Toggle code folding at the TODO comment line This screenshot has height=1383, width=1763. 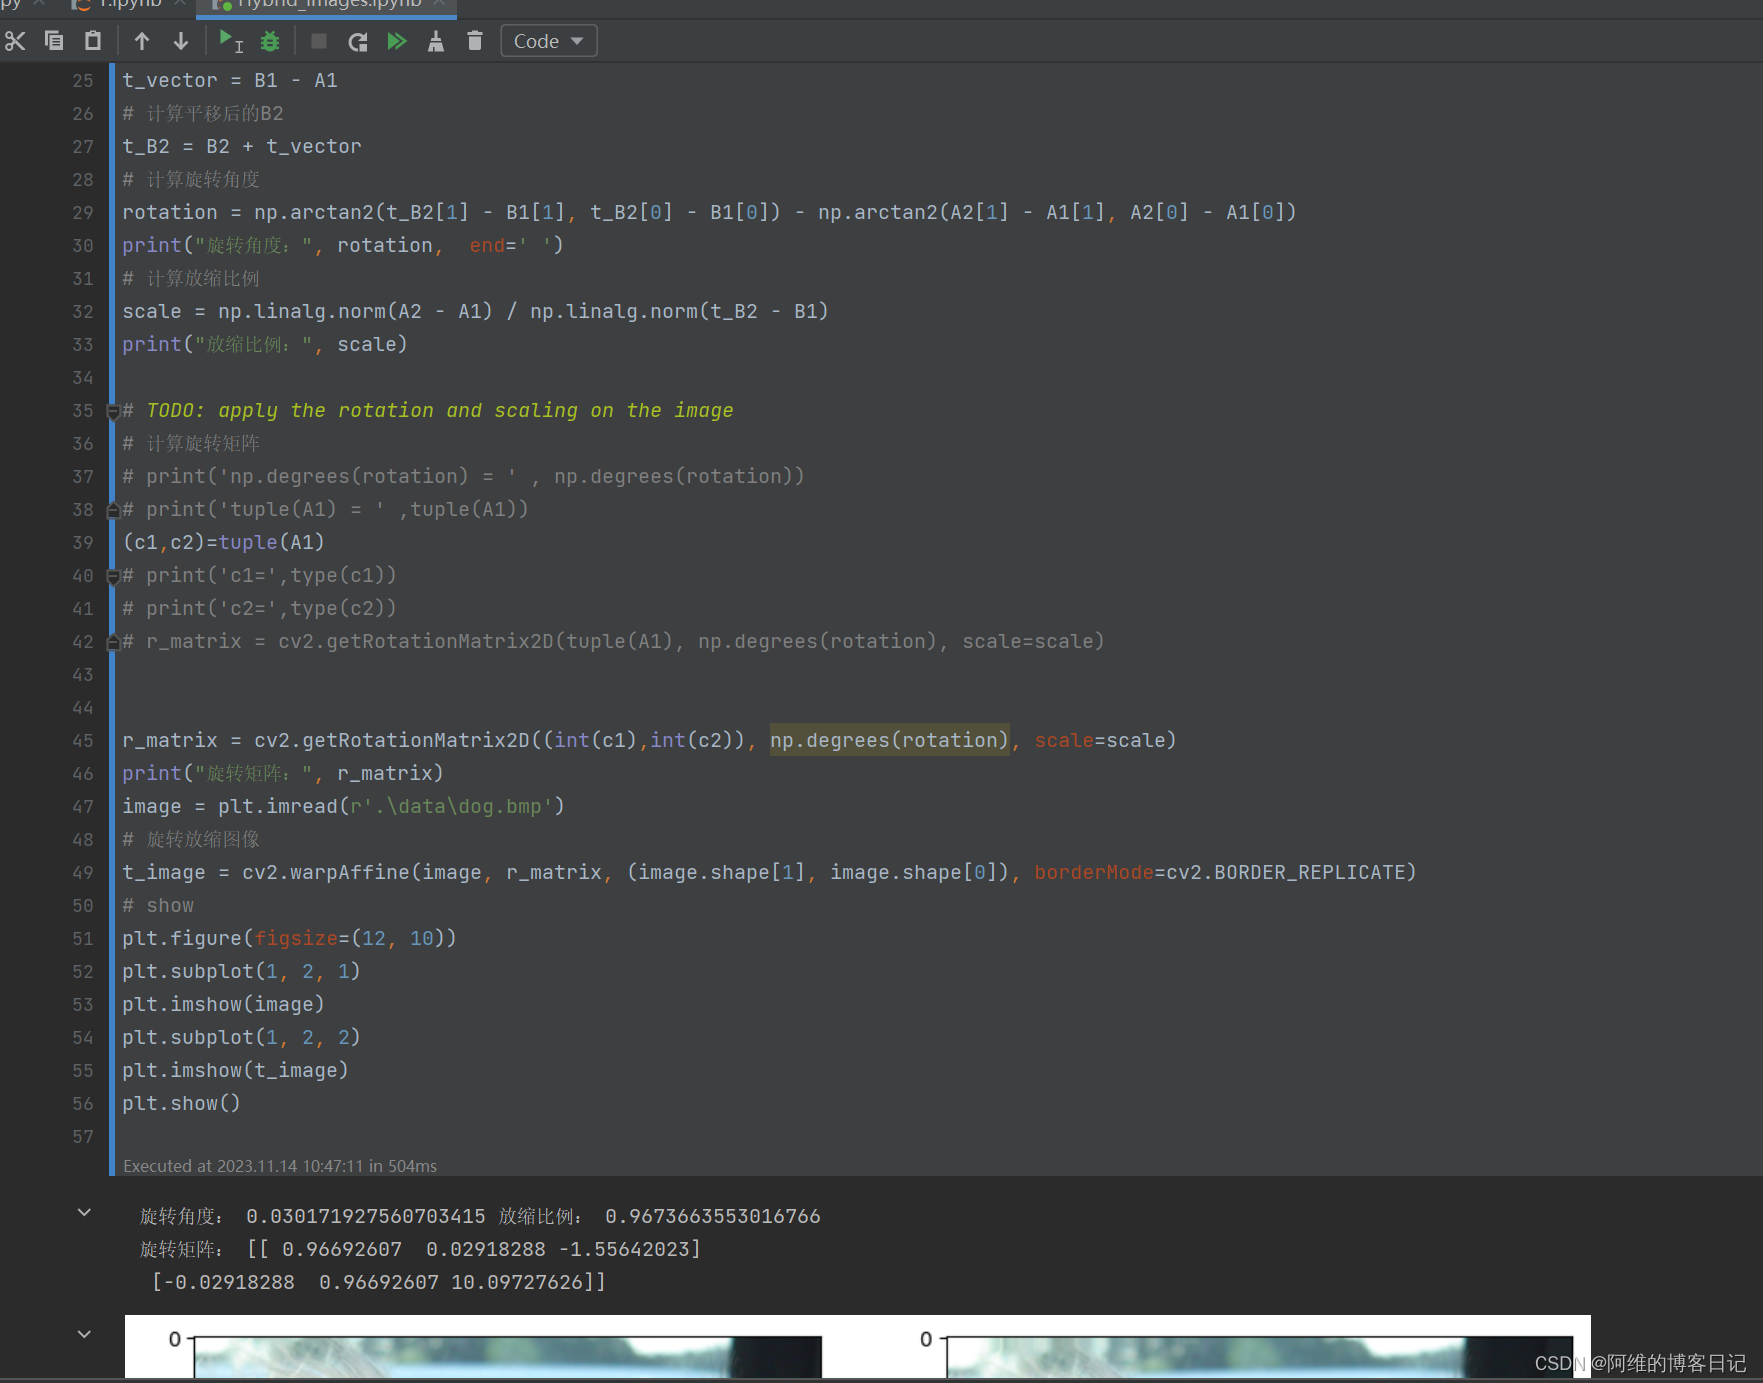click(x=113, y=410)
